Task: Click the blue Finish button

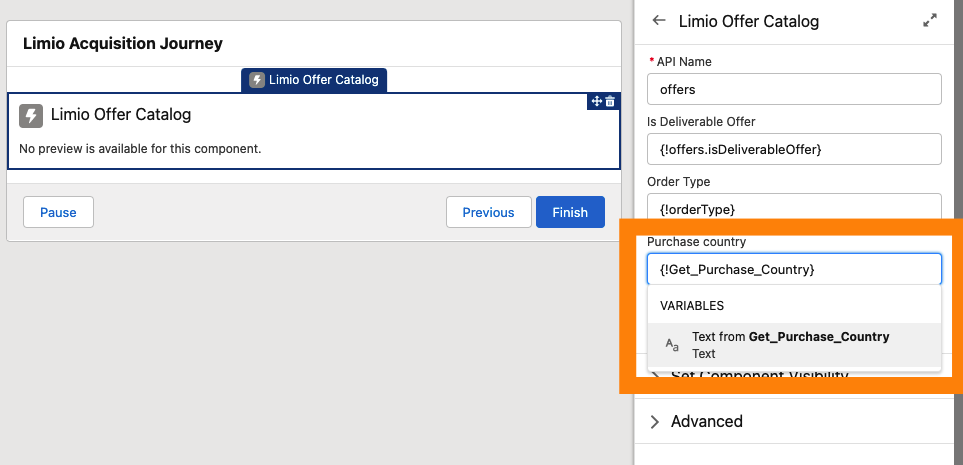Action: 570,212
